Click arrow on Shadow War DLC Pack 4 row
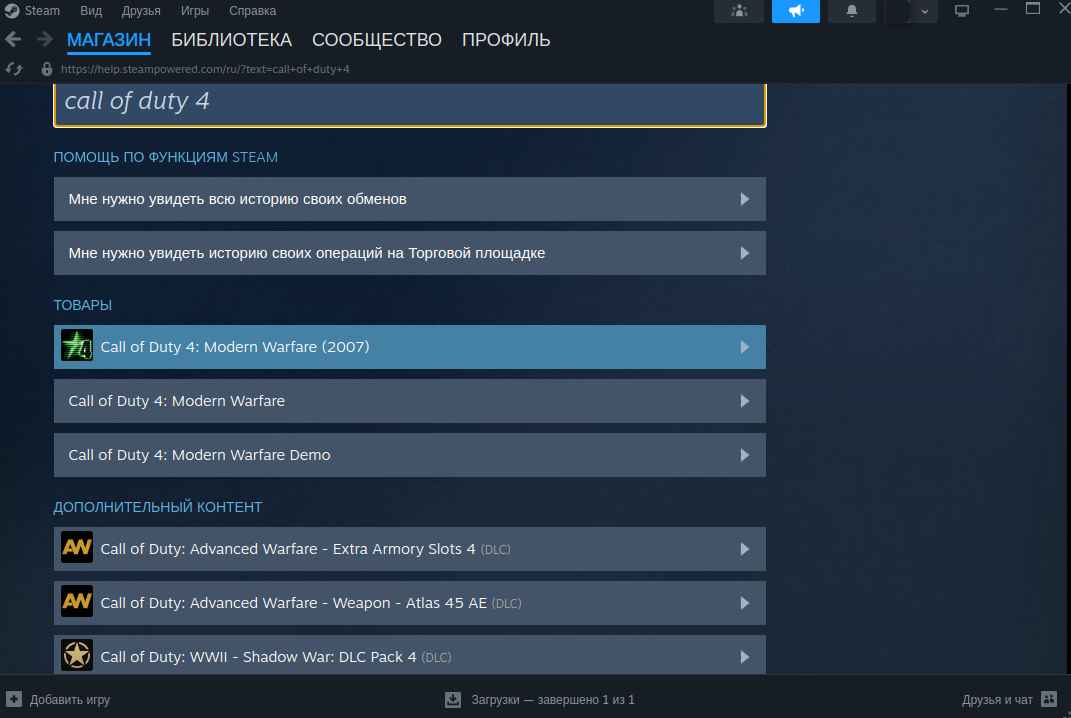 click(x=745, y=657)
